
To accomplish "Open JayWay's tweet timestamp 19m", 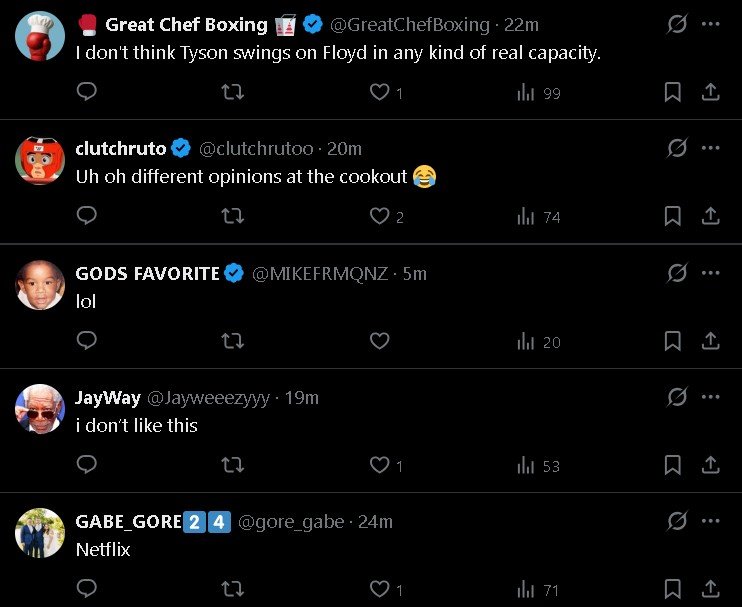I will coord(302,397).
